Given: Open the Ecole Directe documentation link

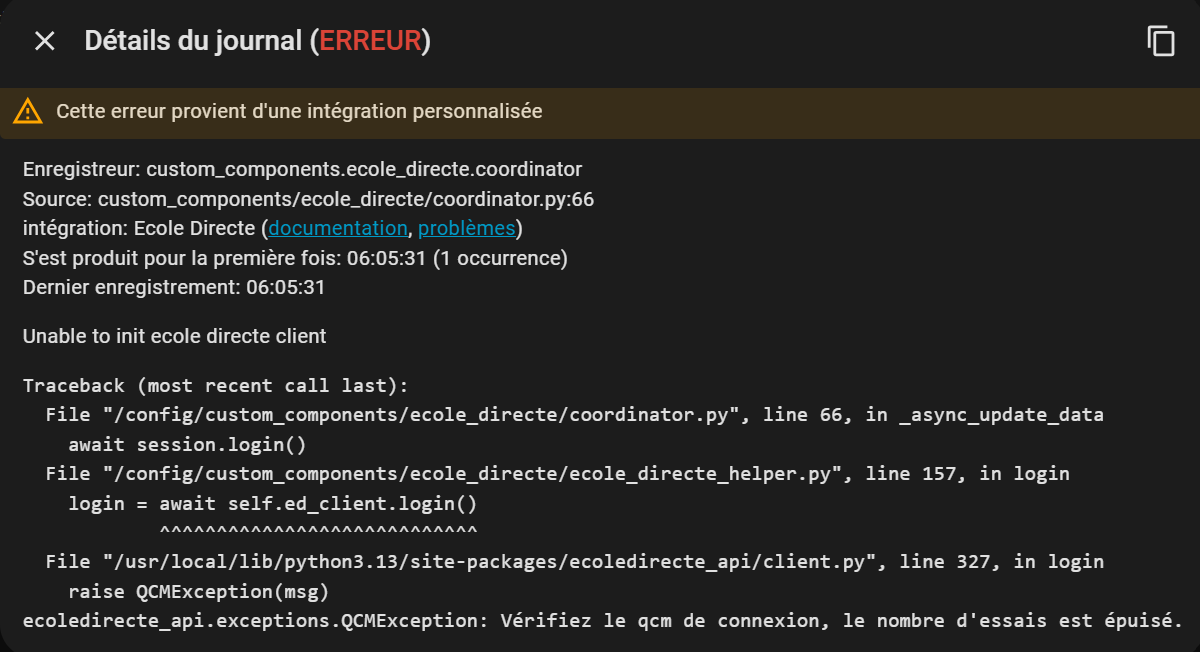Looking at the screenshot, I should coord(338,228).
